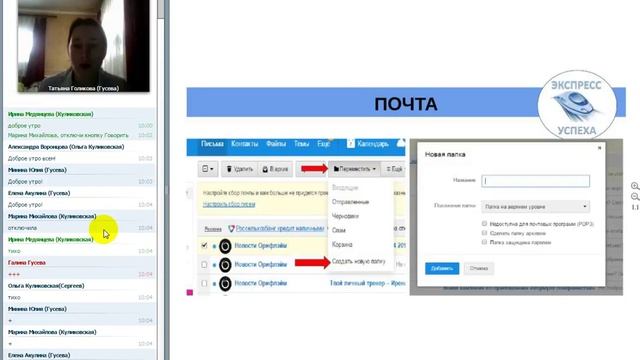Close the Новая папка dialog with X
This screenshot has width=640, height=360.
(x=599, y=148)
